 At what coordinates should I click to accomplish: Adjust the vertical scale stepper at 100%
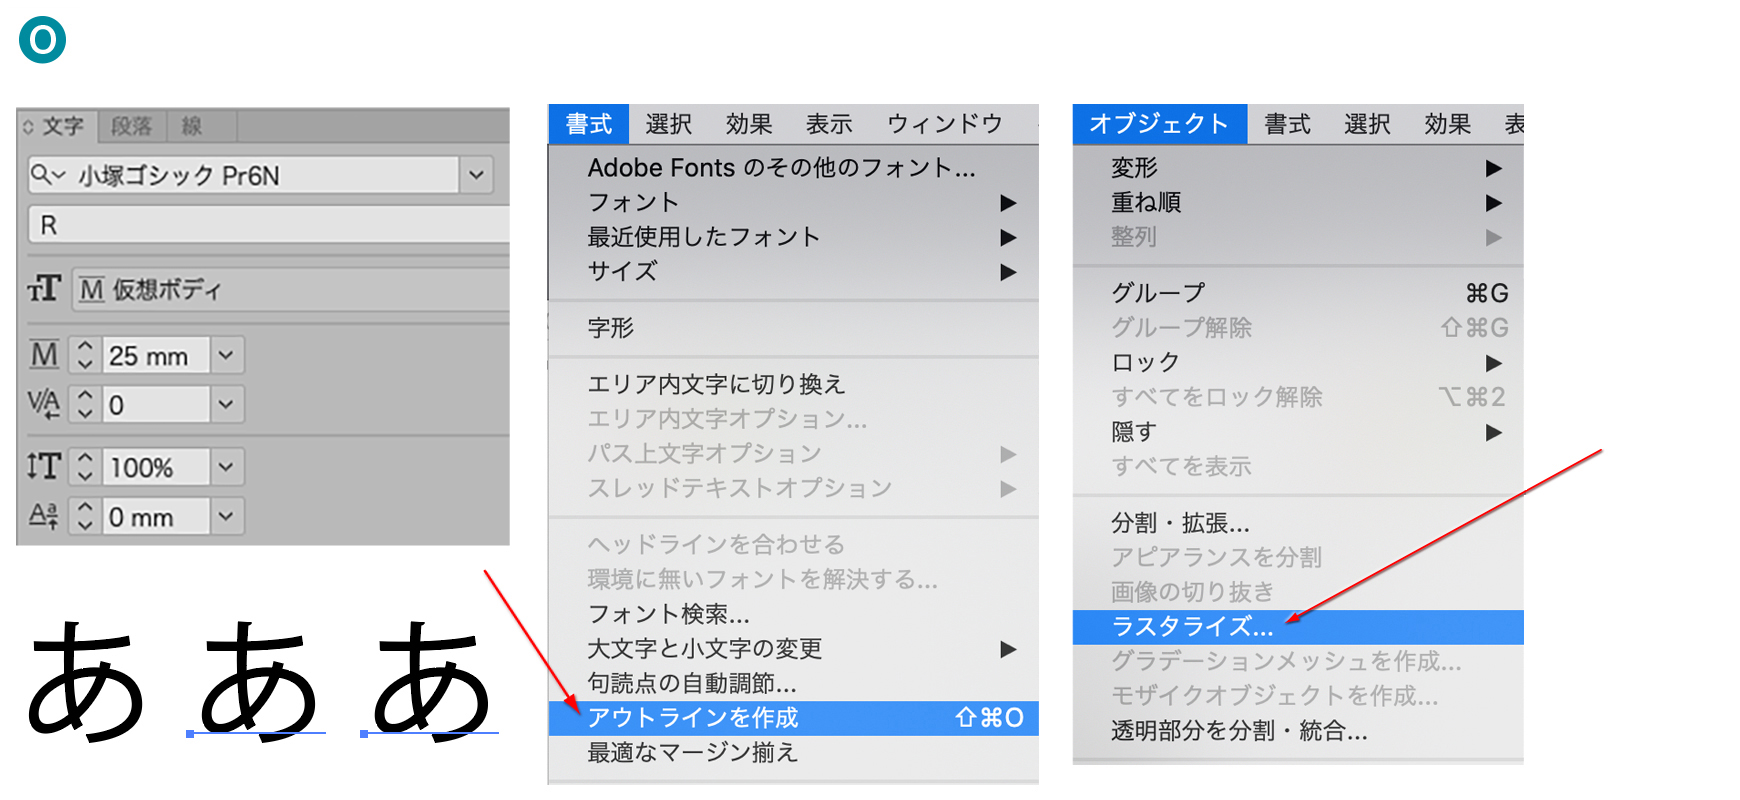85,466
